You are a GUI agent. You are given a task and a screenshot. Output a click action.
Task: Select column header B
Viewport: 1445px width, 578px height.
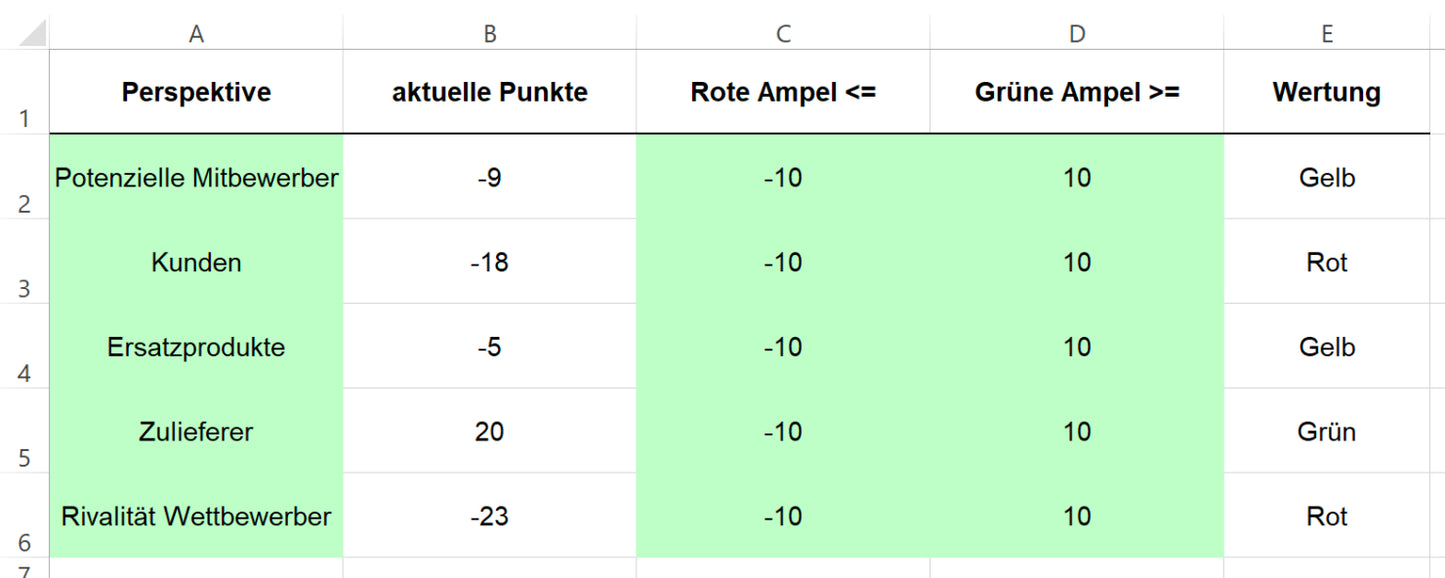pos(489,32)
